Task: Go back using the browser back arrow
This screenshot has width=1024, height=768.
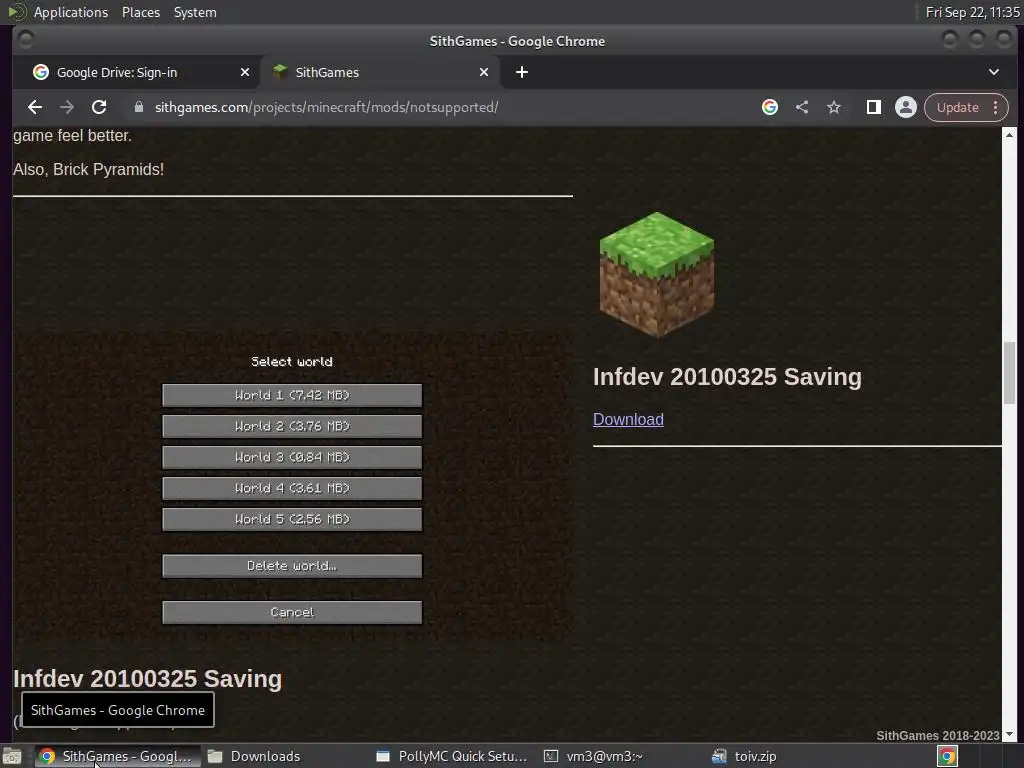Action: tap(35, 107)
